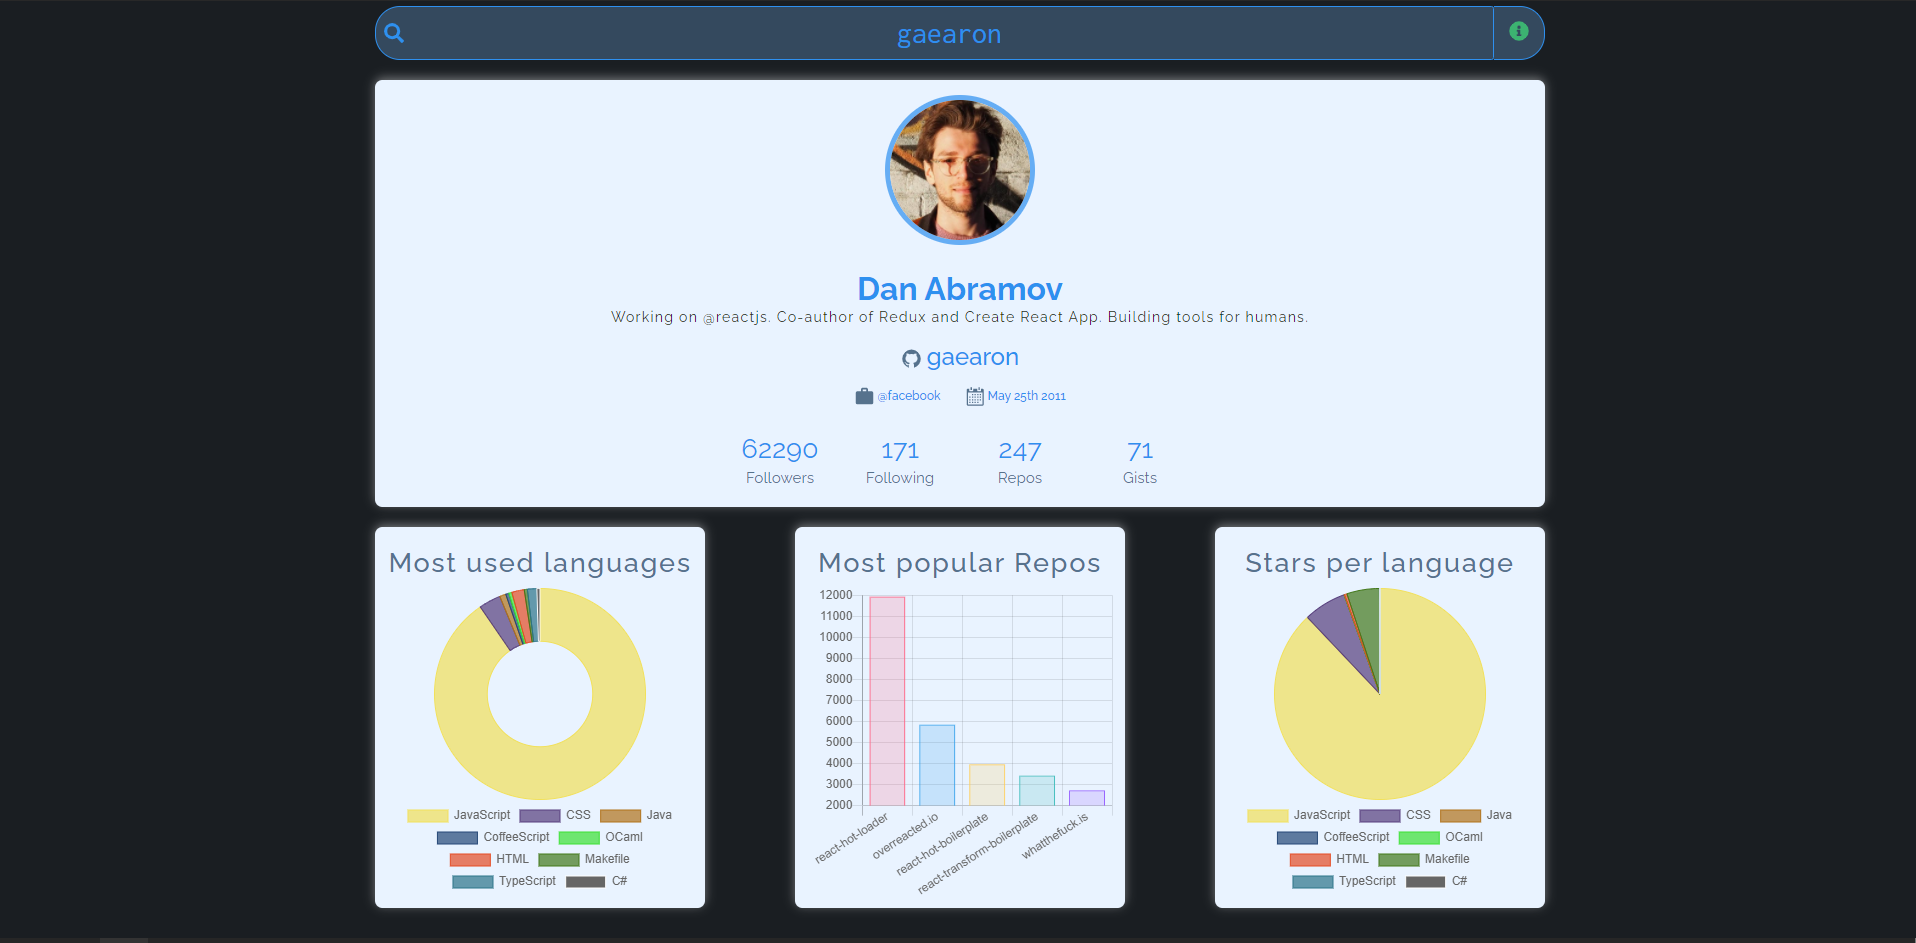Click the search magnifier icon

(394, 33)
